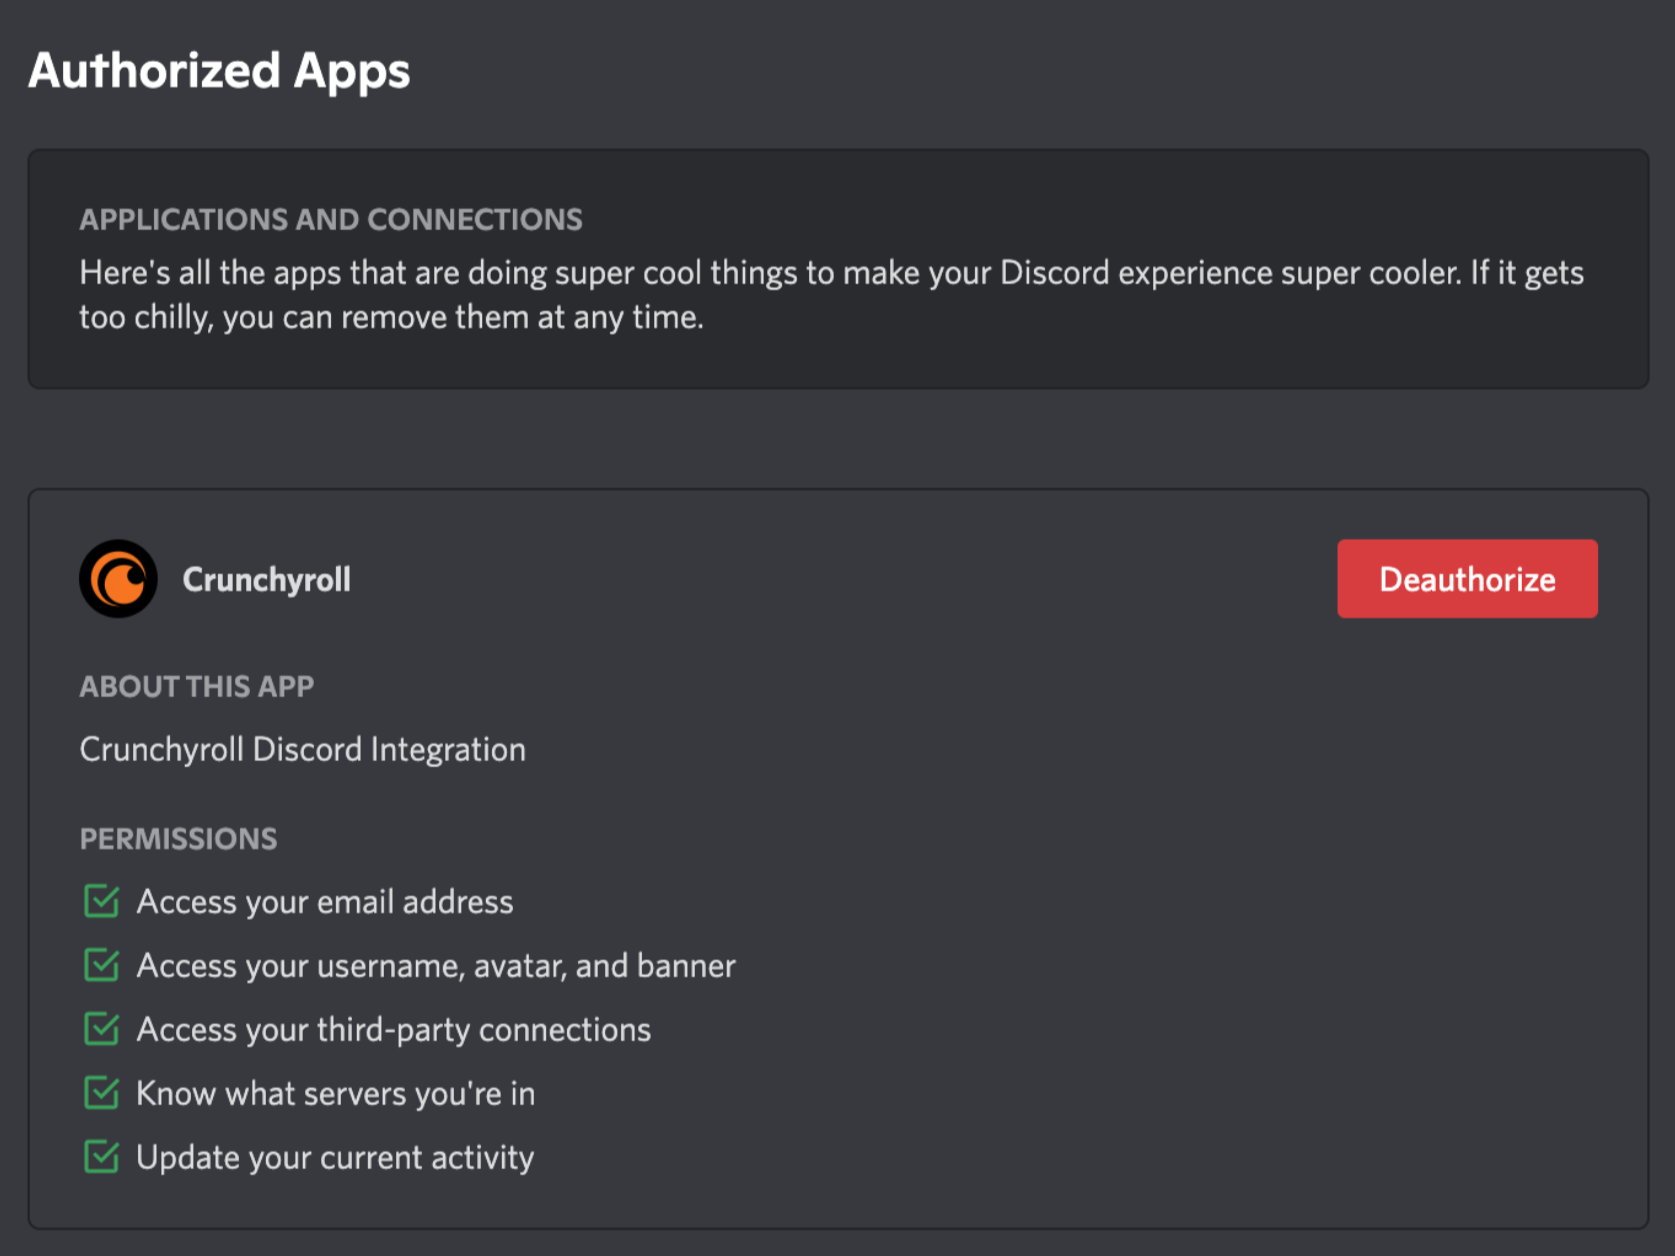Click the Crunchyroll app name link

(266, 579)
